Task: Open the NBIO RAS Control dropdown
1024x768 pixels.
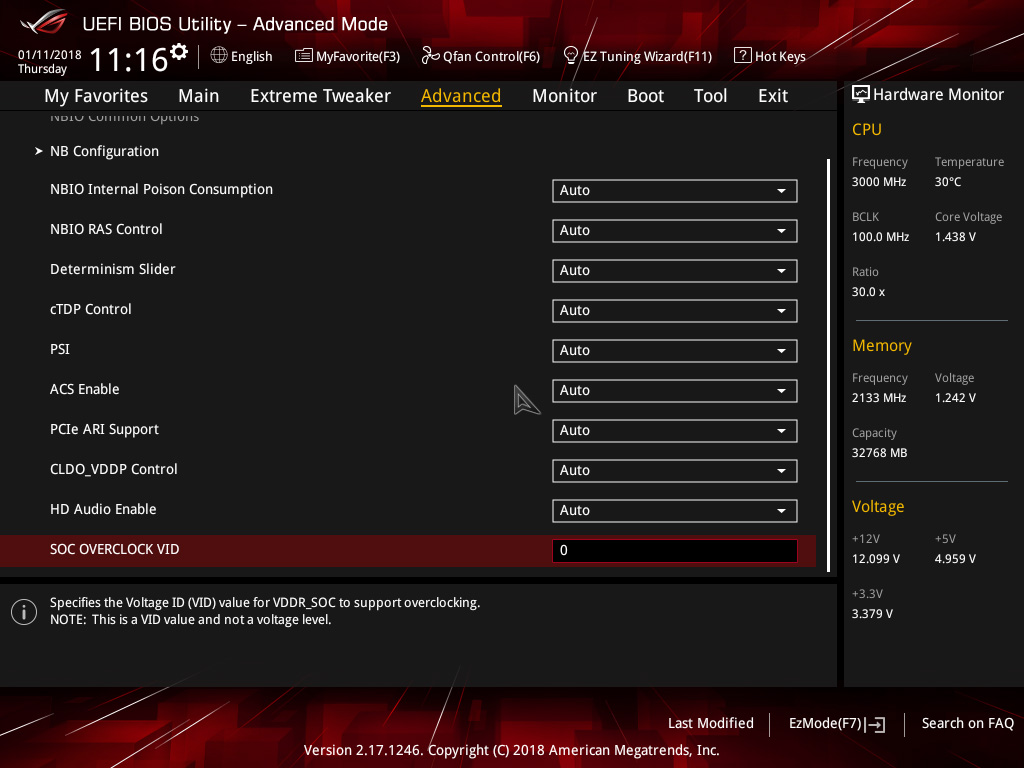Action: 675,231
